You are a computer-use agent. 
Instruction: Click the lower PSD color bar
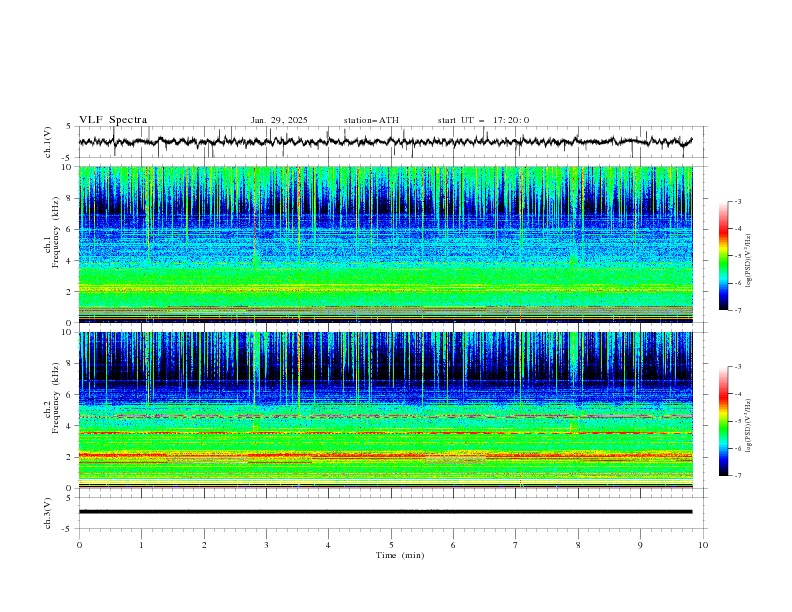click(723, 421)
